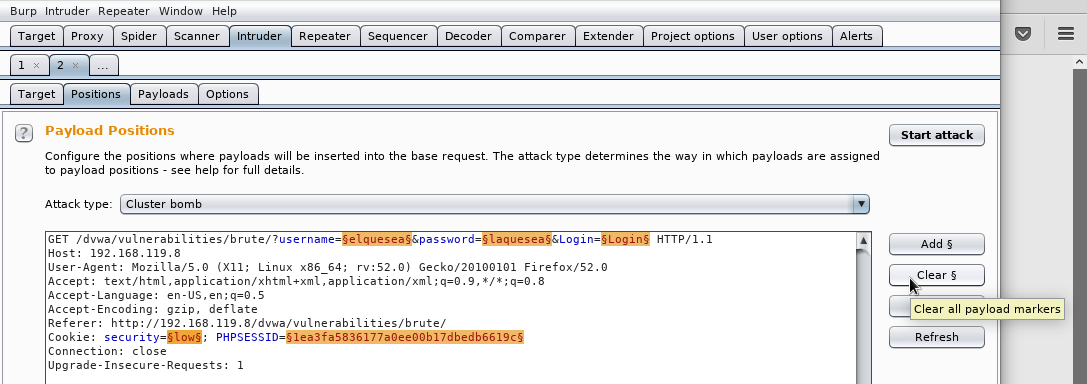Open the Attack type dropdown

click(x=494, y=204)
